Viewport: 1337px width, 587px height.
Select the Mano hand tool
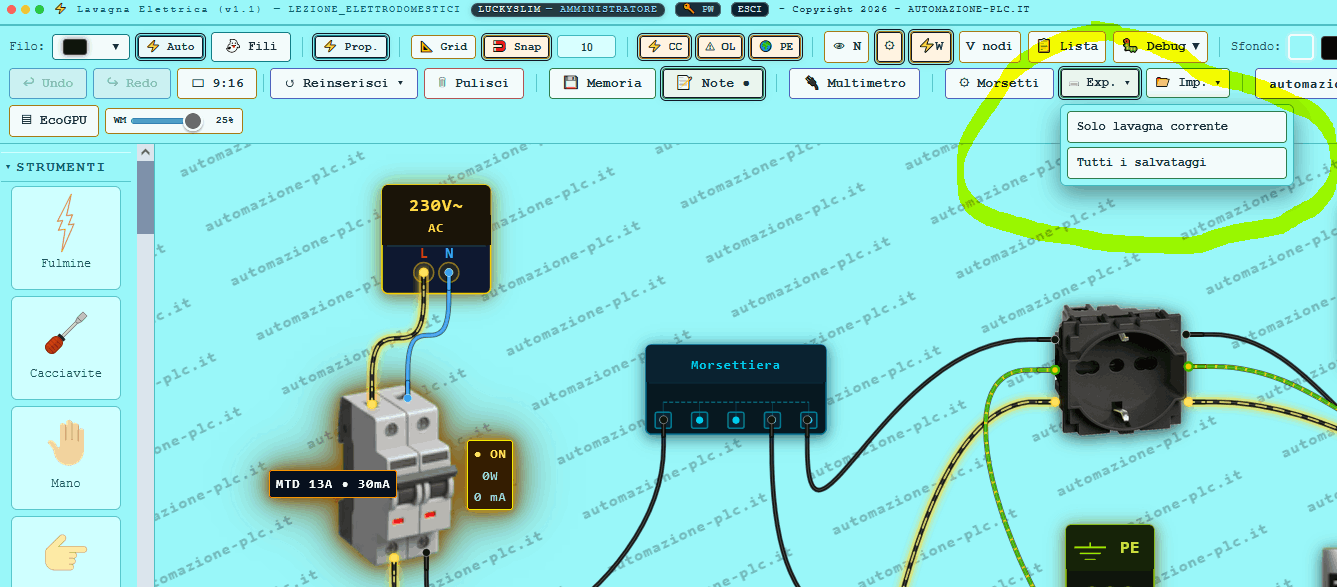[x=66, y=456]
